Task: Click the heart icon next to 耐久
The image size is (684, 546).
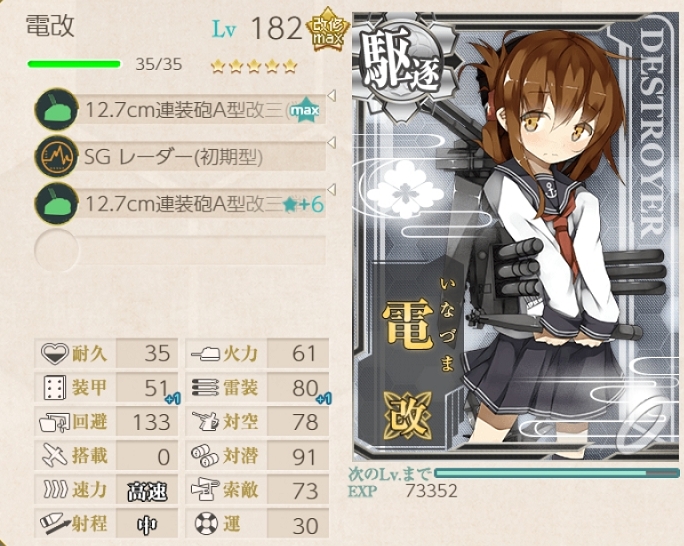Action: coord(55,353)
